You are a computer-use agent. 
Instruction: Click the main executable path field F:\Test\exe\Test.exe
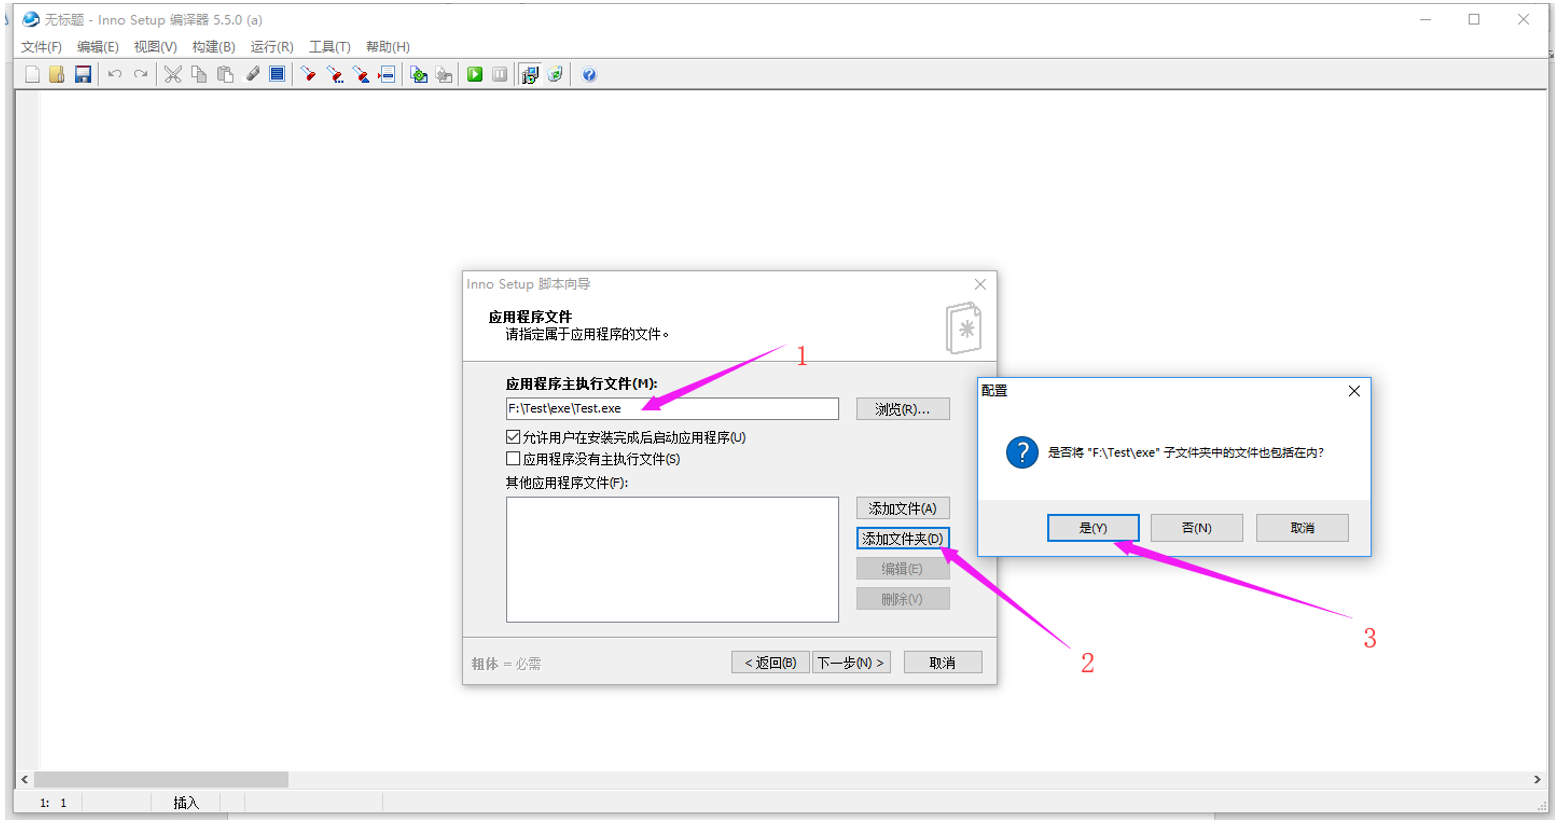point(672,408)
